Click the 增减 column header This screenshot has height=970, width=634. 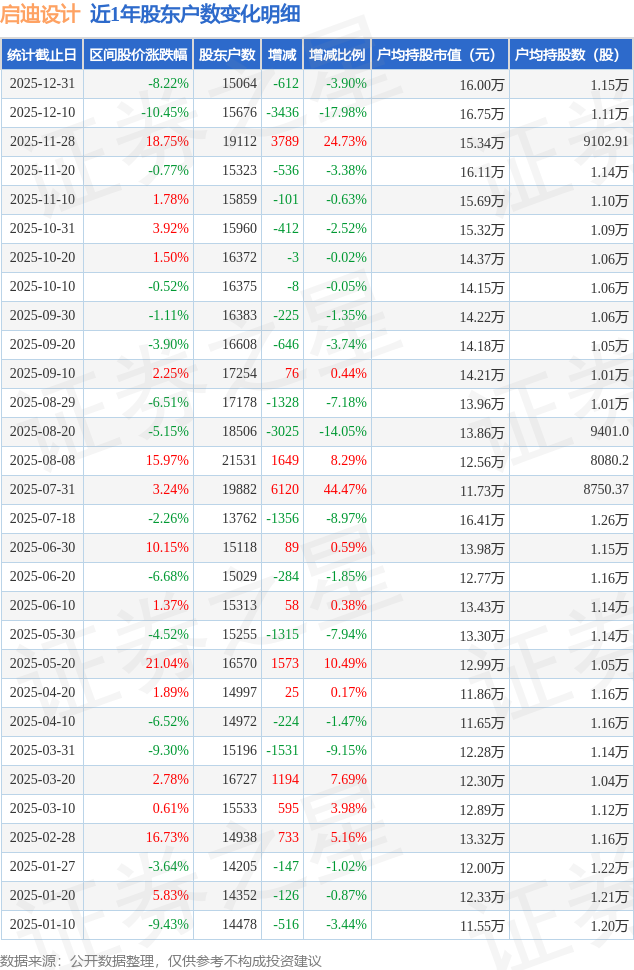[x=283, y=55]
